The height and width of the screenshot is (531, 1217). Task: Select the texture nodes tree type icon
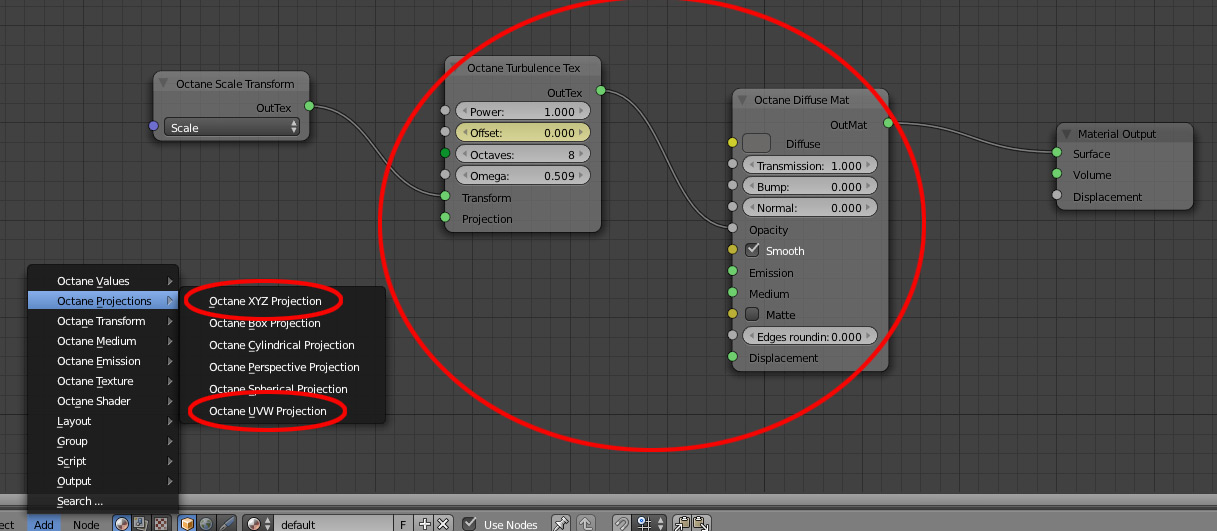click(x=160, y=523)
